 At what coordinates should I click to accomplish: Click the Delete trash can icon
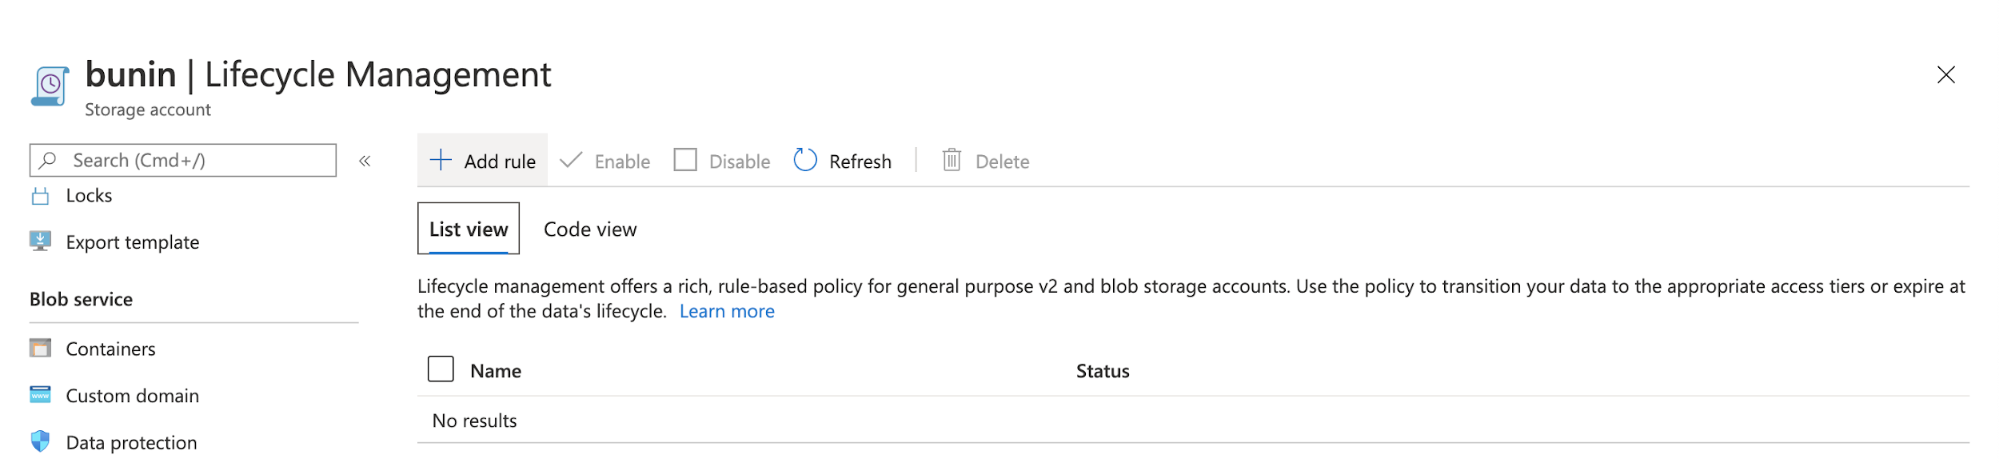(952, 160)
